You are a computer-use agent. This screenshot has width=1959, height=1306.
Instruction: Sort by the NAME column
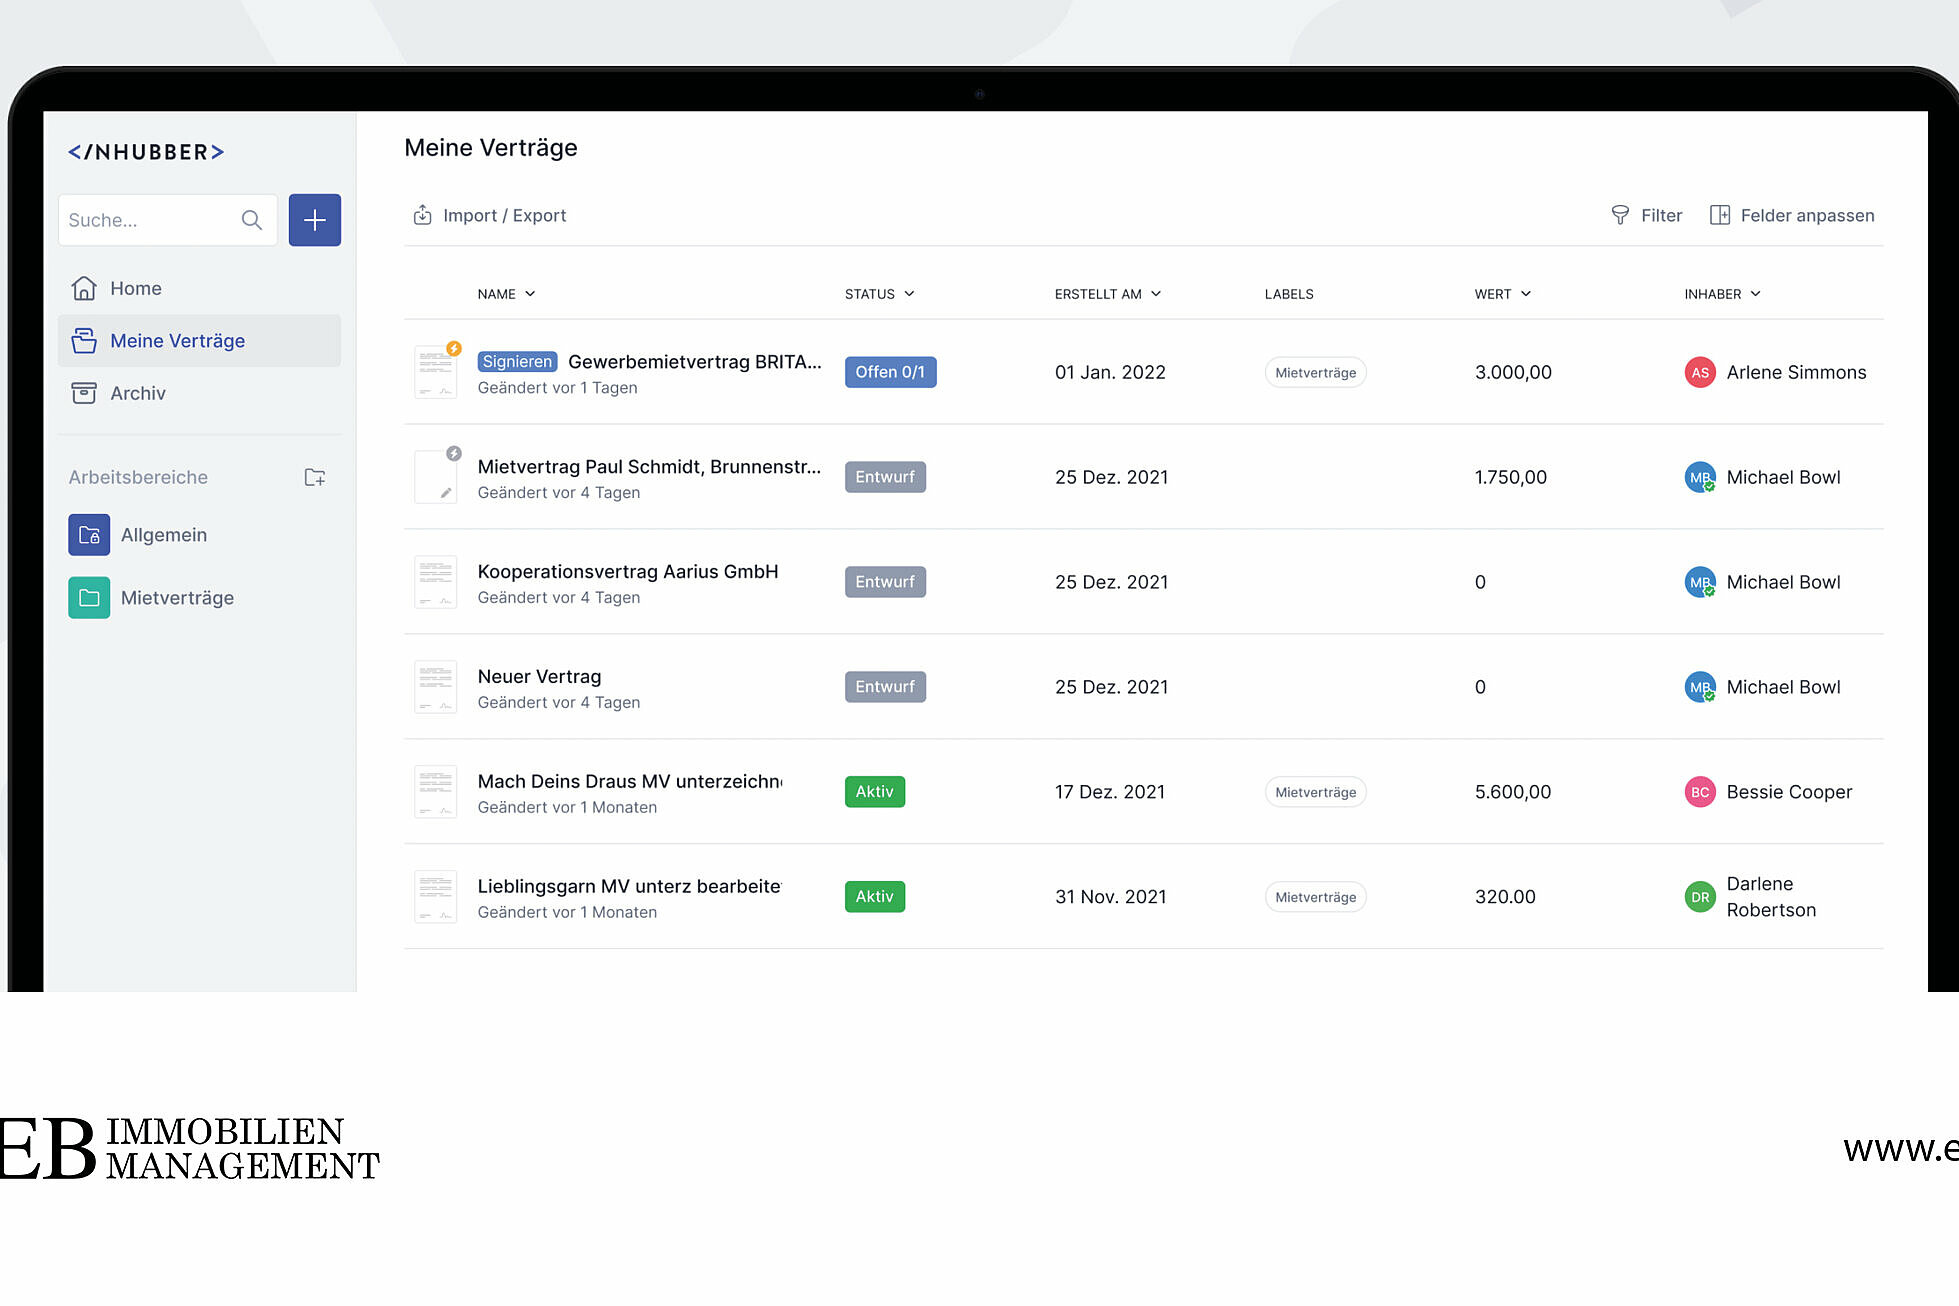pos(506,294)
